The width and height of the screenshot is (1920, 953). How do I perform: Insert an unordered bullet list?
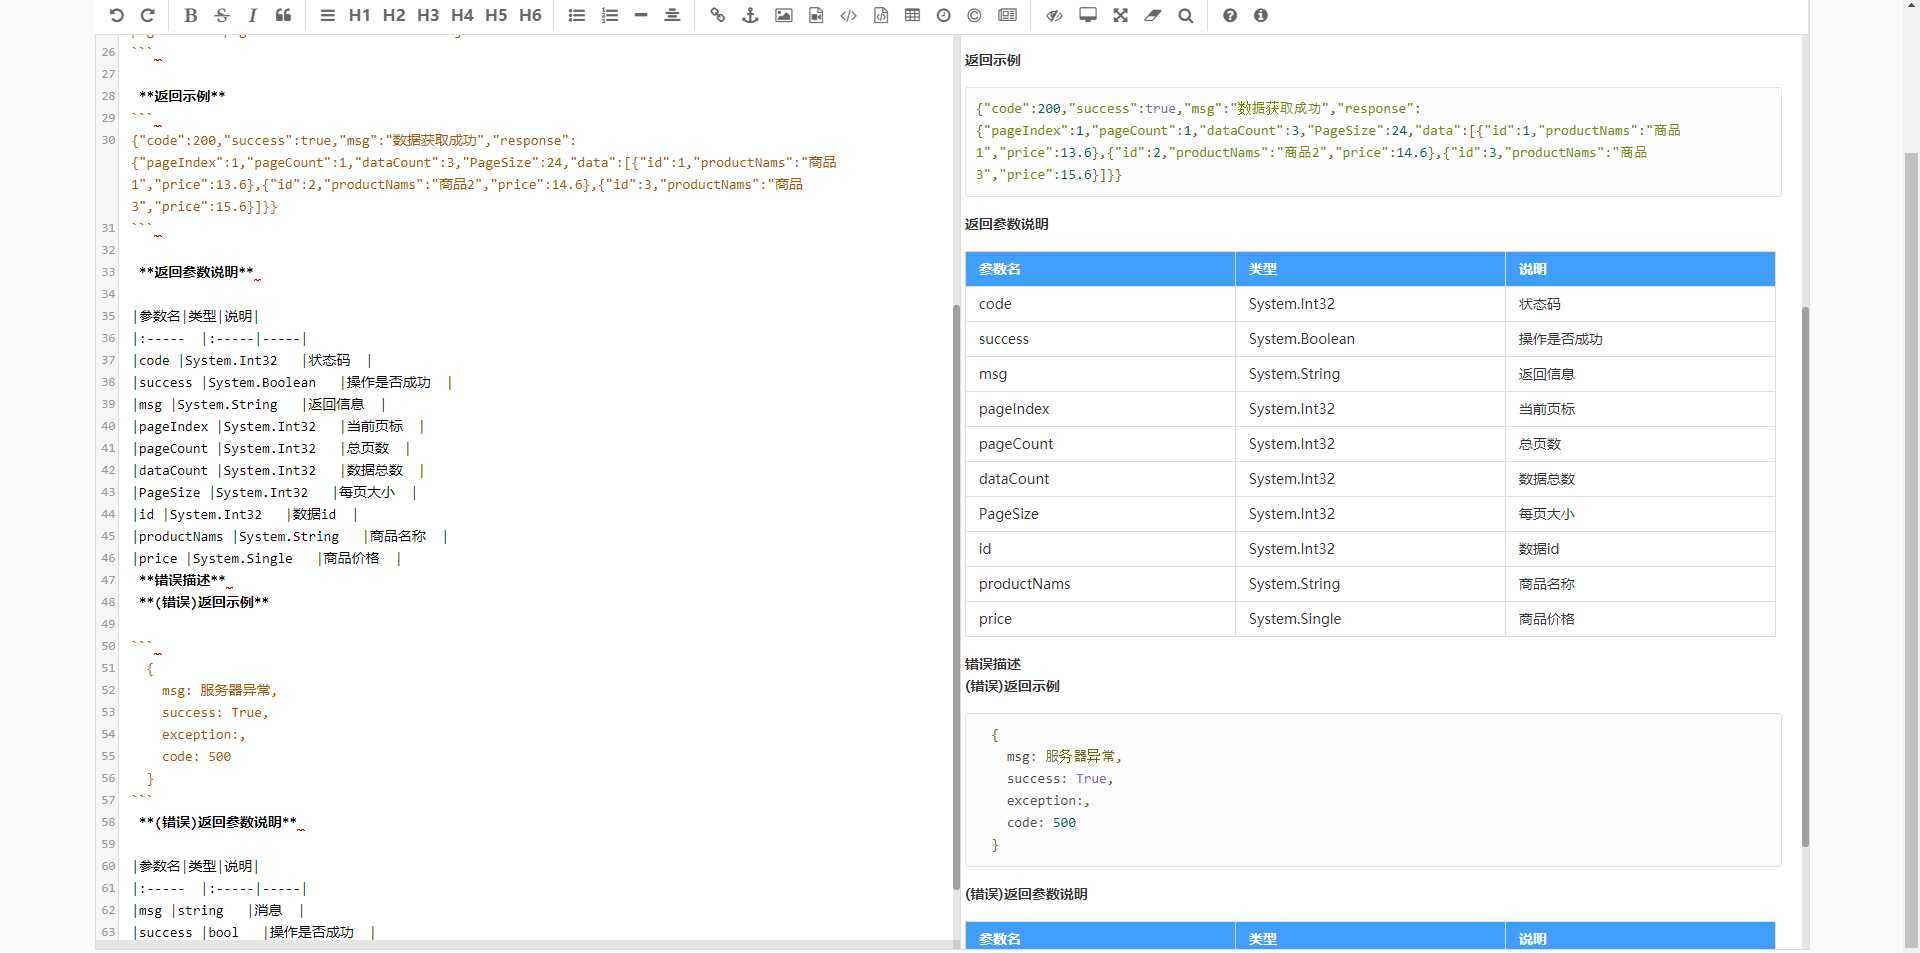click(577, 15)
